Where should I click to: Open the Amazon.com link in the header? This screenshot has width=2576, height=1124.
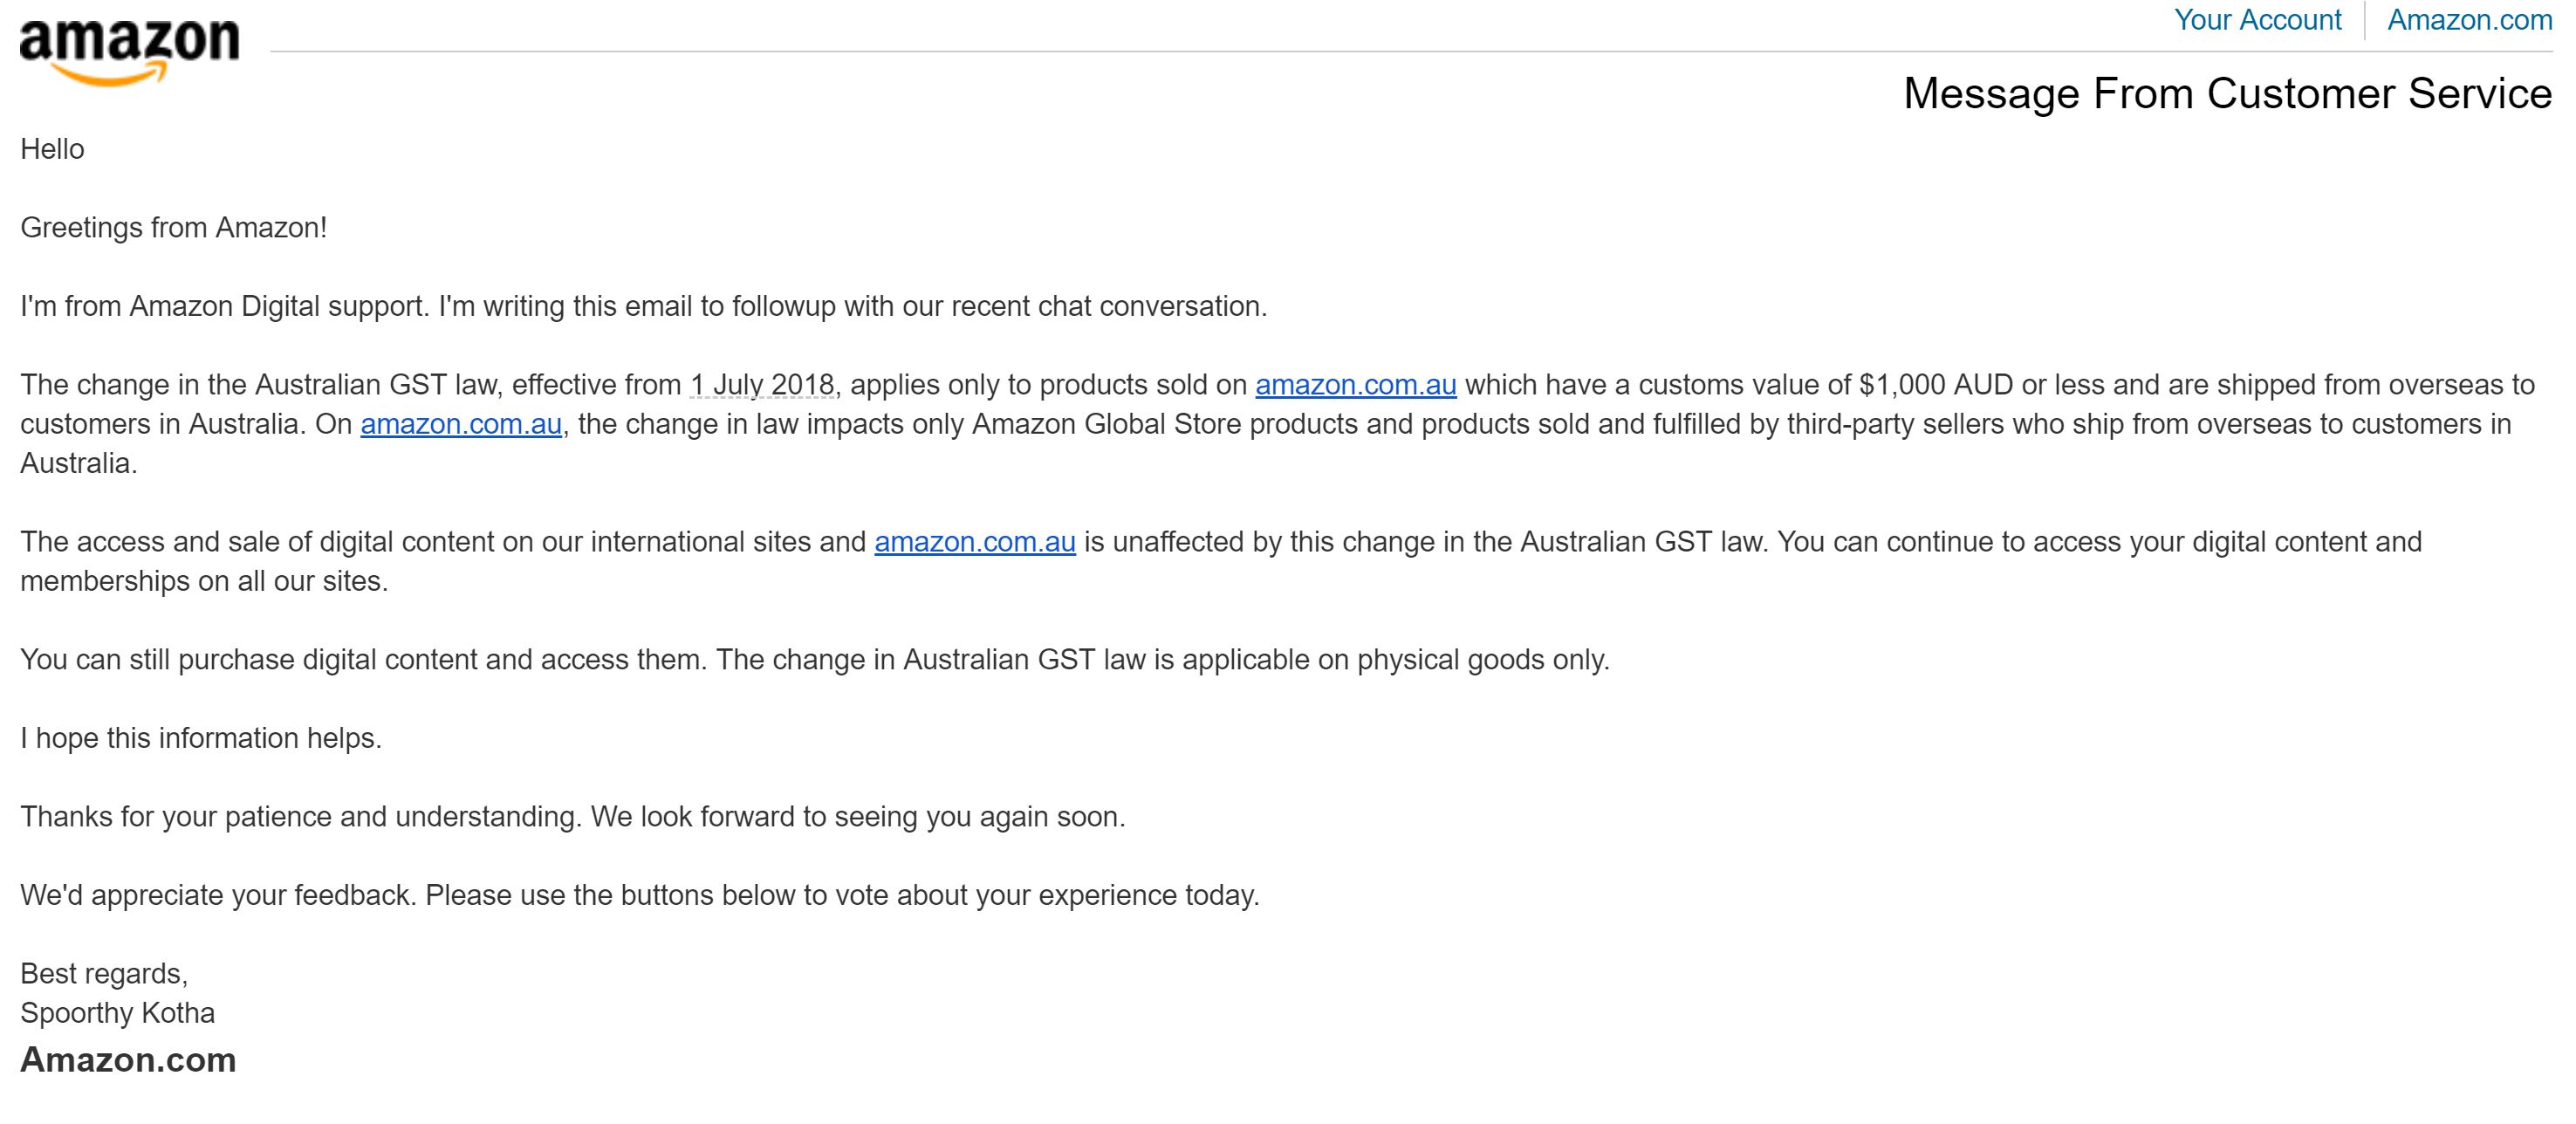tap(2469, 20)
